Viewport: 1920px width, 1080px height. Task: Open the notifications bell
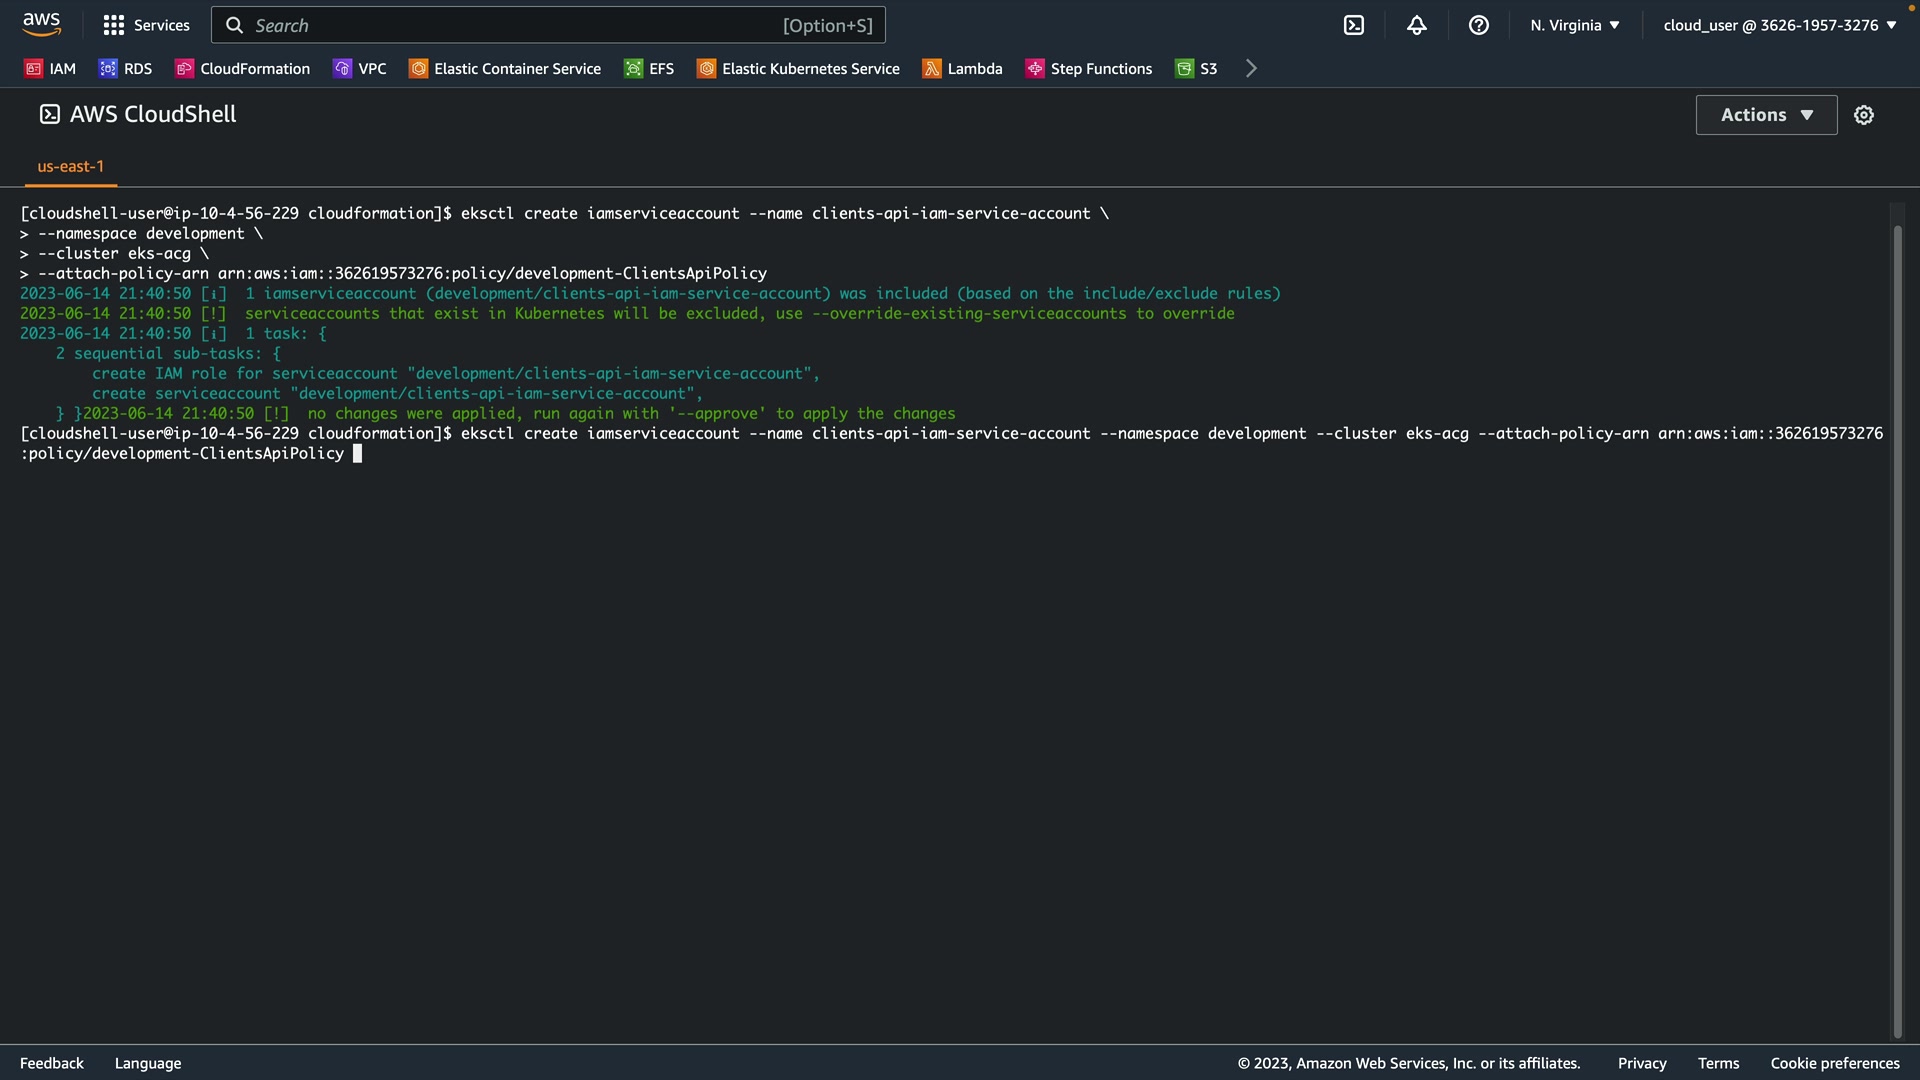pyautogui.click(x=1416, y=25)
